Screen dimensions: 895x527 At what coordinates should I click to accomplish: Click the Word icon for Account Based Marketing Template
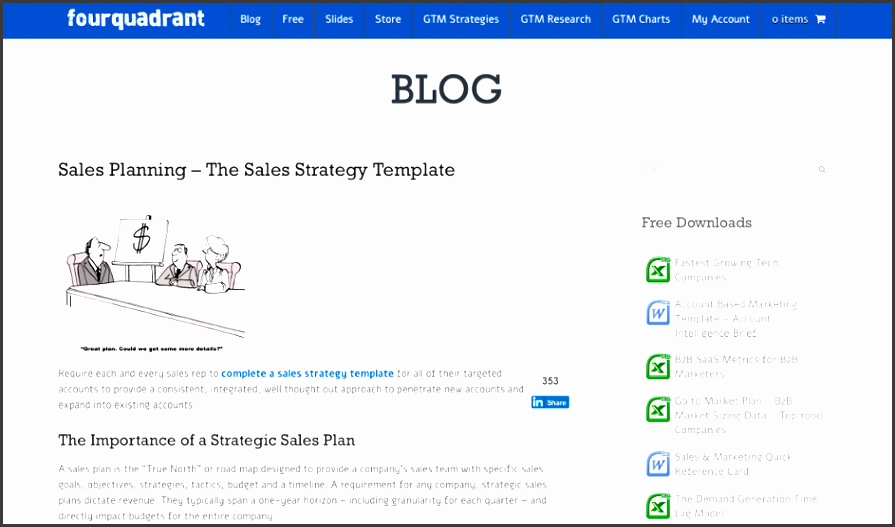click(x=657, y=313)
